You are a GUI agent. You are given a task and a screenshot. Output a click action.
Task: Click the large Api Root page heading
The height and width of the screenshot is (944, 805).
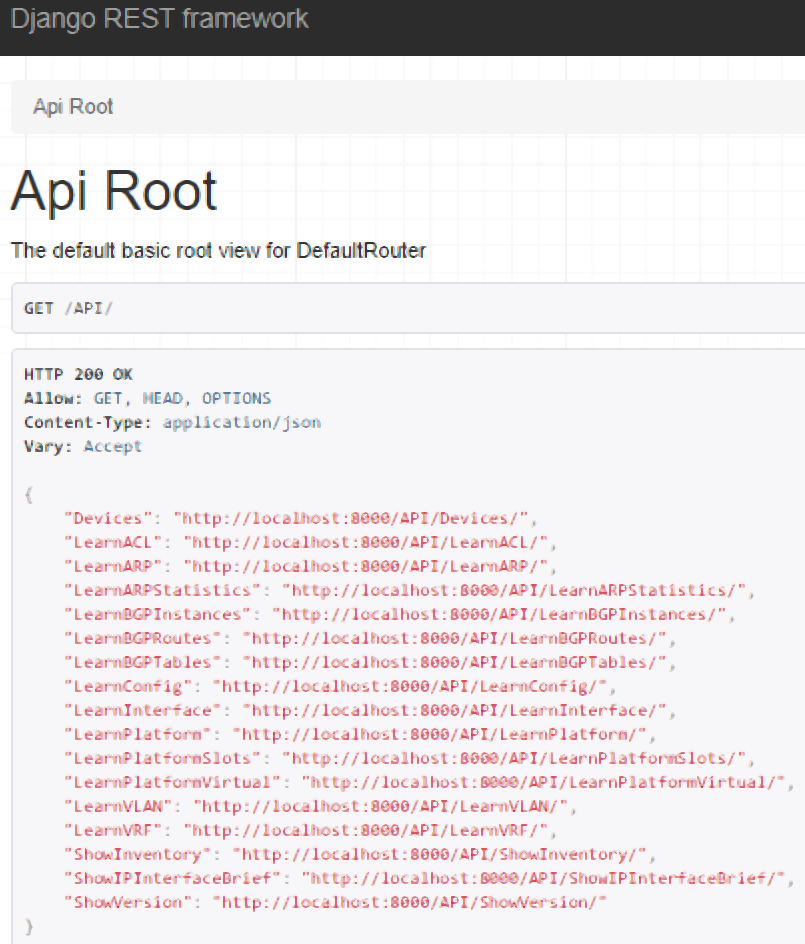114,191
